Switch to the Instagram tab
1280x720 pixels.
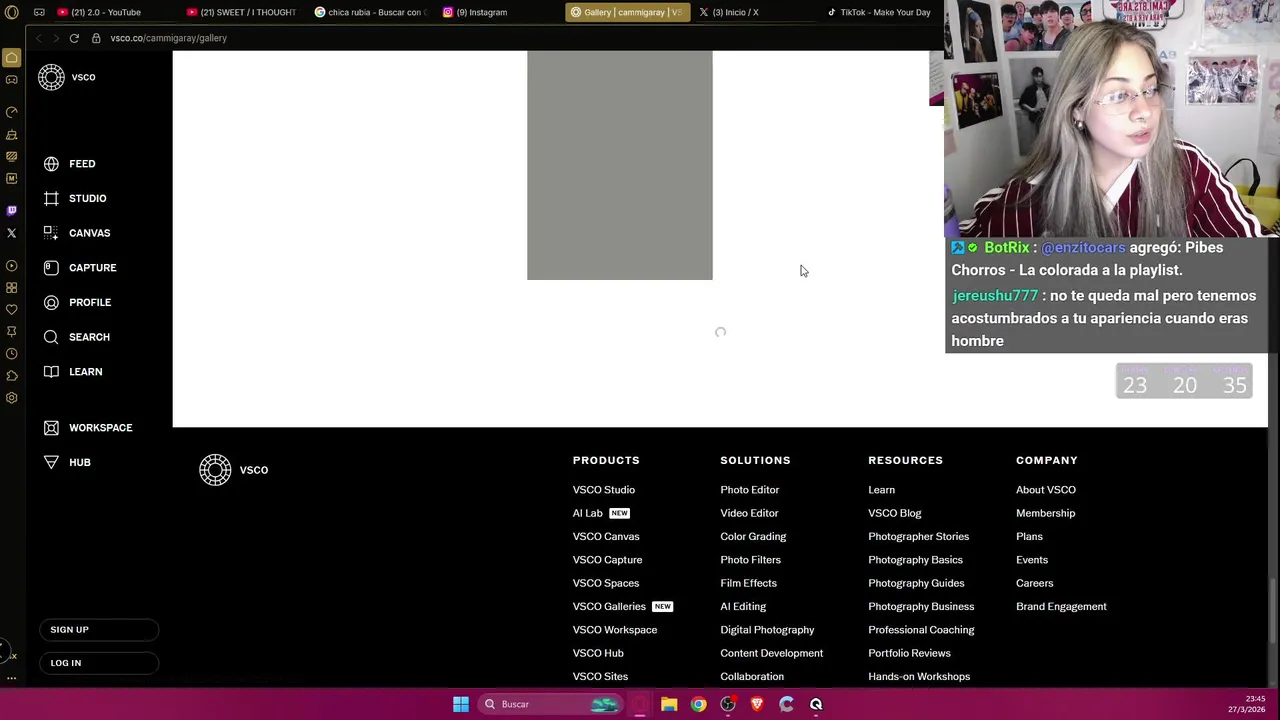click(x=482, y=12)
